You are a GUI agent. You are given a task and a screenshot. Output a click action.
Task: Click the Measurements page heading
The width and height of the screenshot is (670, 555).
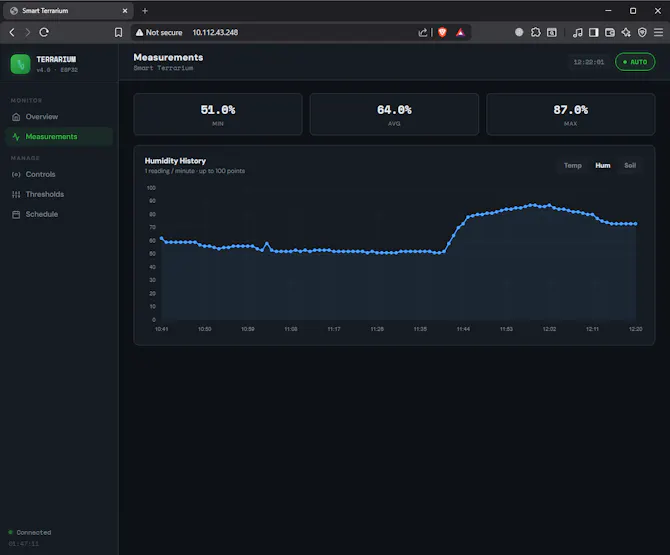(168, 57)
